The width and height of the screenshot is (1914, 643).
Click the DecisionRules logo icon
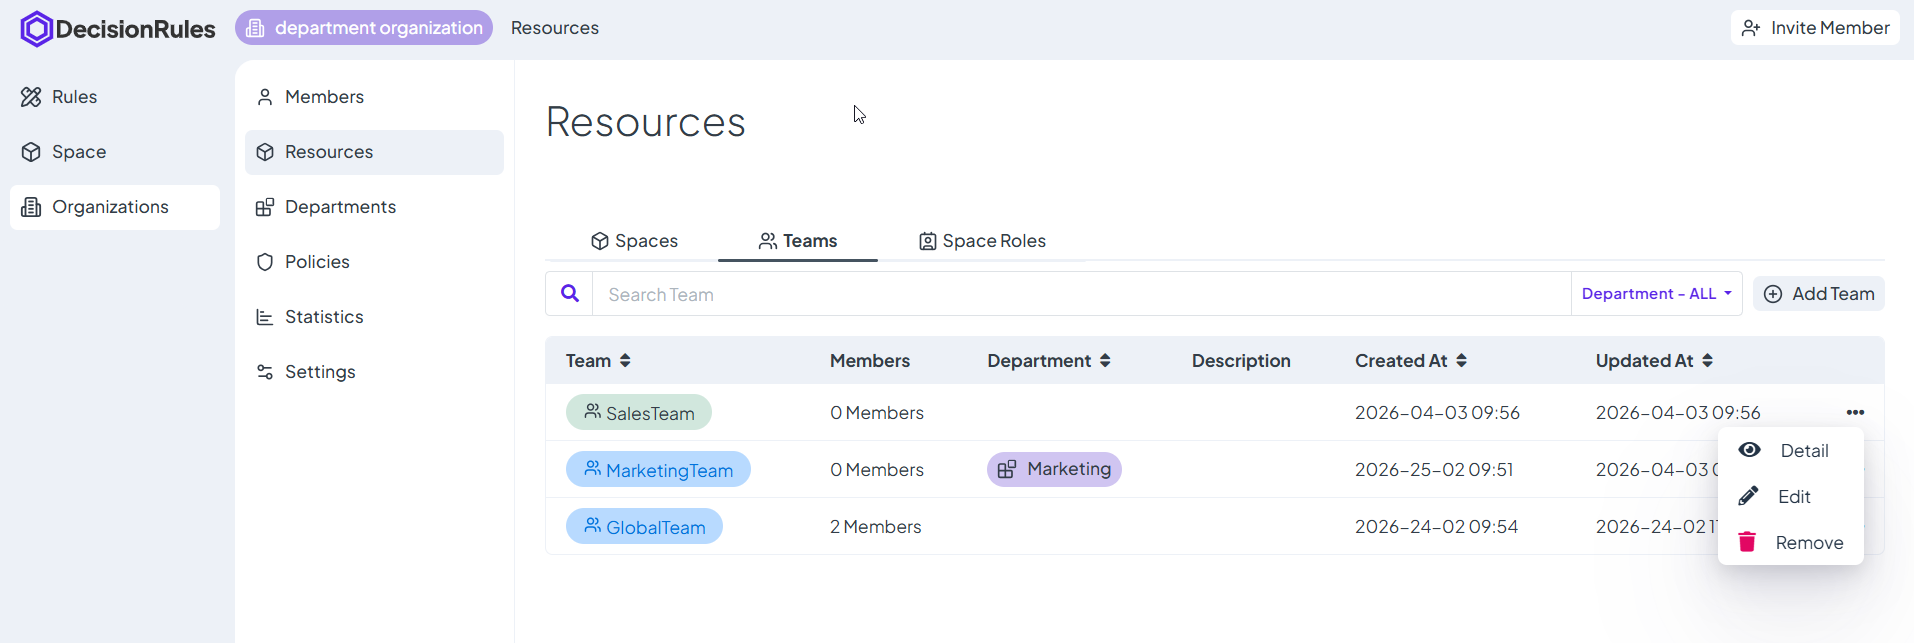click(36, 29)
